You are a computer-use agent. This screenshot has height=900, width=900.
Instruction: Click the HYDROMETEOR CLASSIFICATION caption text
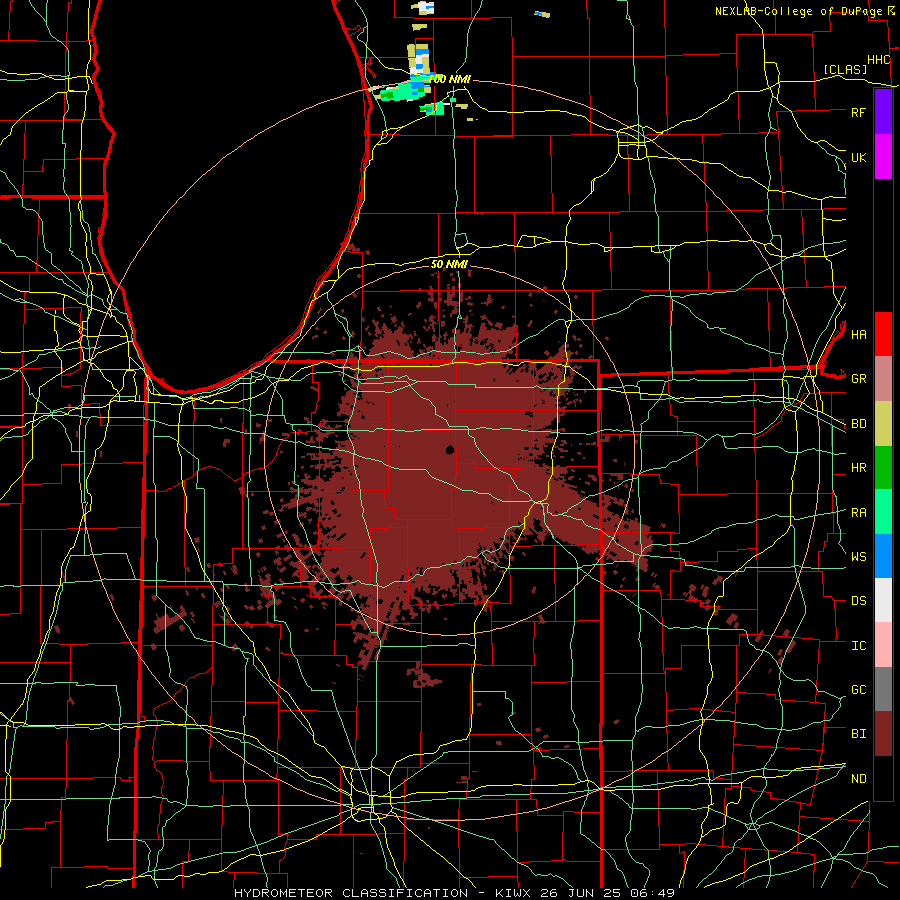pos(351,893)
